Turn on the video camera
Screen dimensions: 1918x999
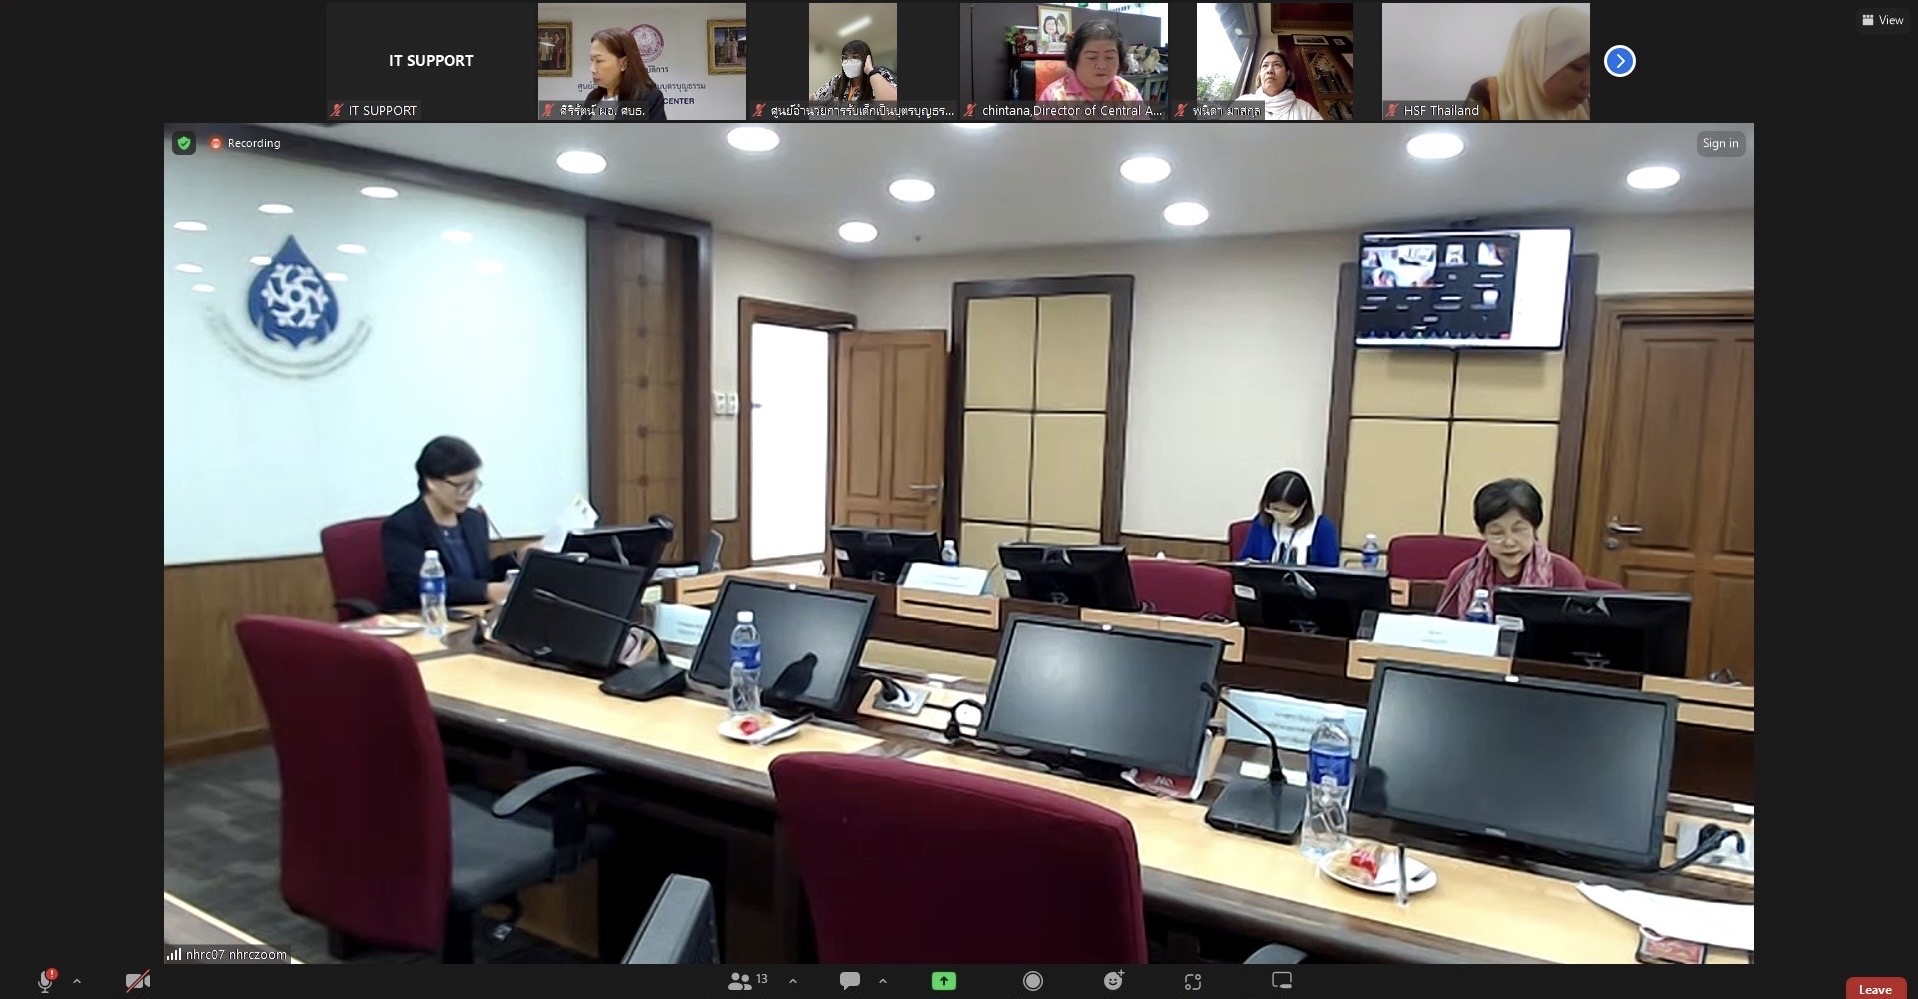pos(138,982)
